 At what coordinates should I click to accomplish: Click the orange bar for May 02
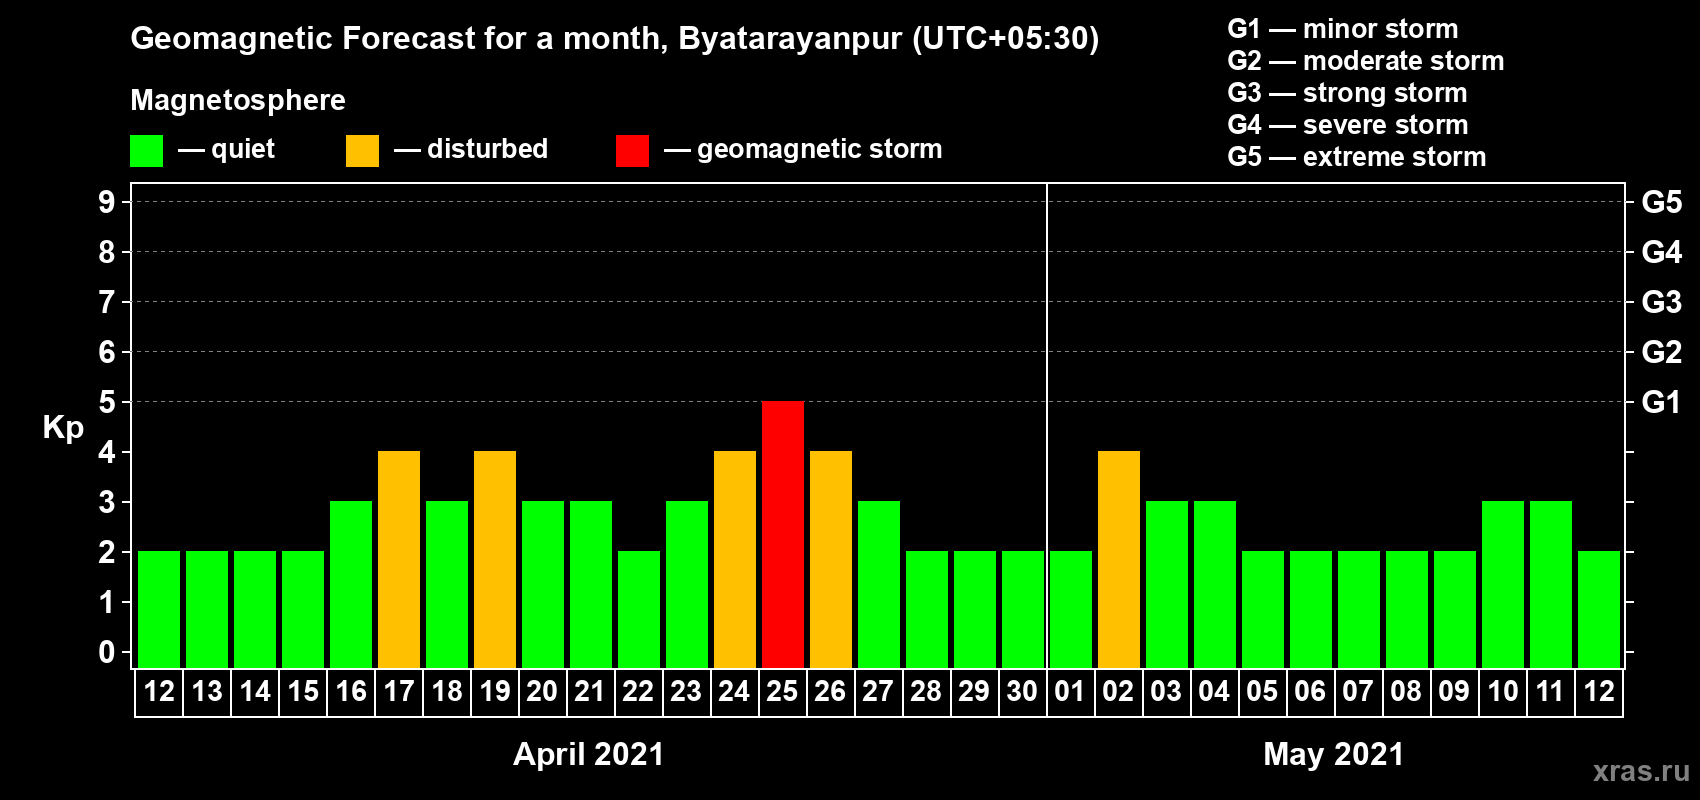point(1119,559)
